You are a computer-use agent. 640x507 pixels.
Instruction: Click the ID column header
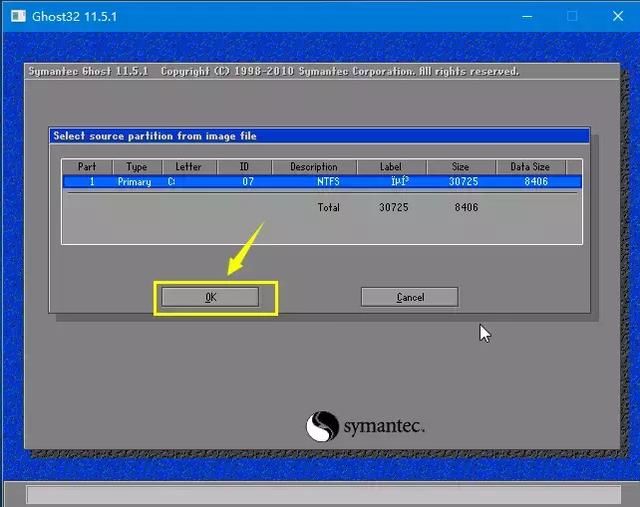(x=243, y=167)
